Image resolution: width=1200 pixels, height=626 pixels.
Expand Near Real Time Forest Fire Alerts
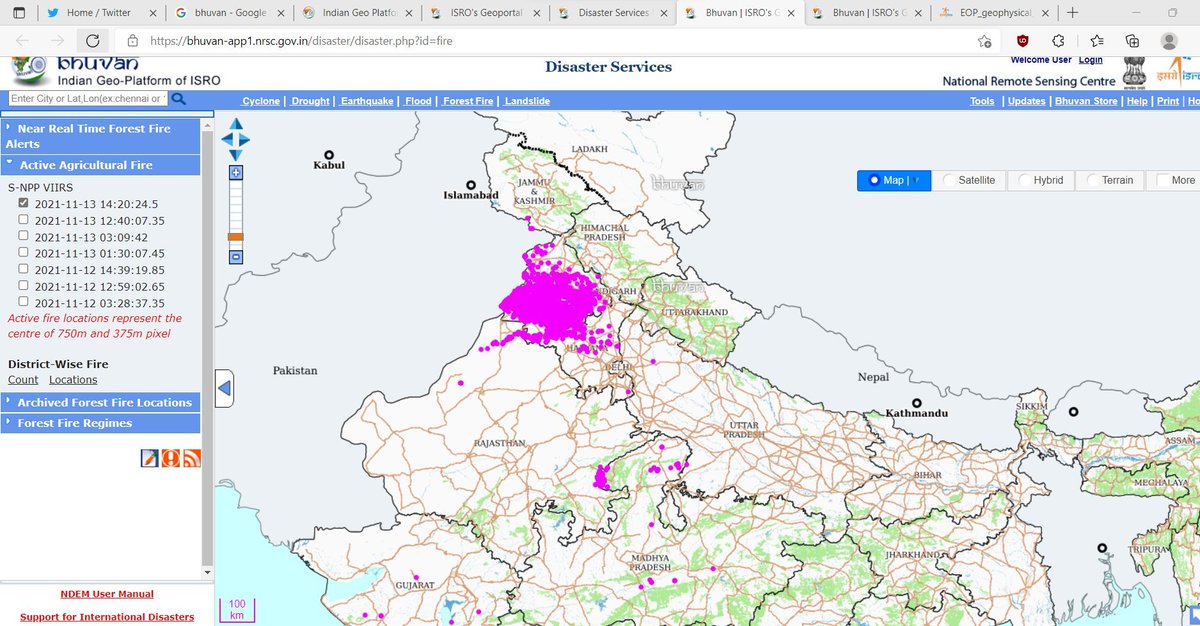click(100, 136)
